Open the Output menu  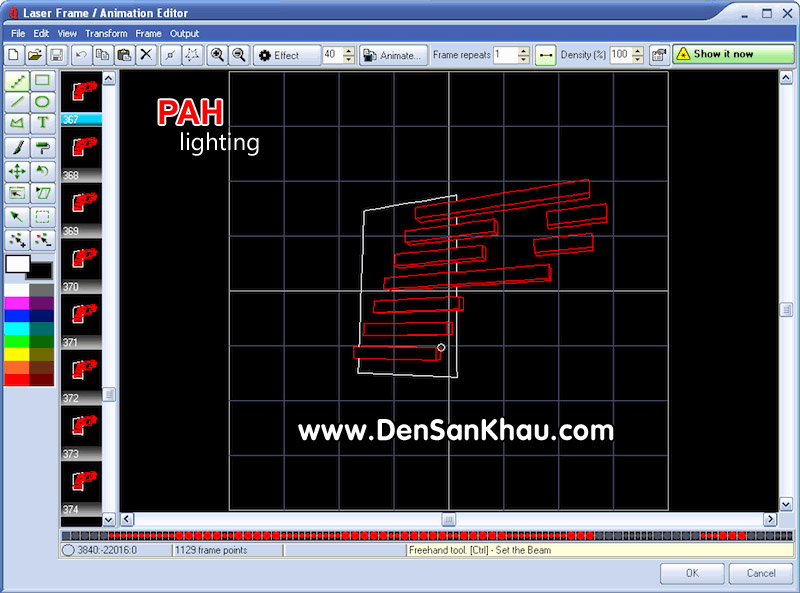[x=184, y=34]
